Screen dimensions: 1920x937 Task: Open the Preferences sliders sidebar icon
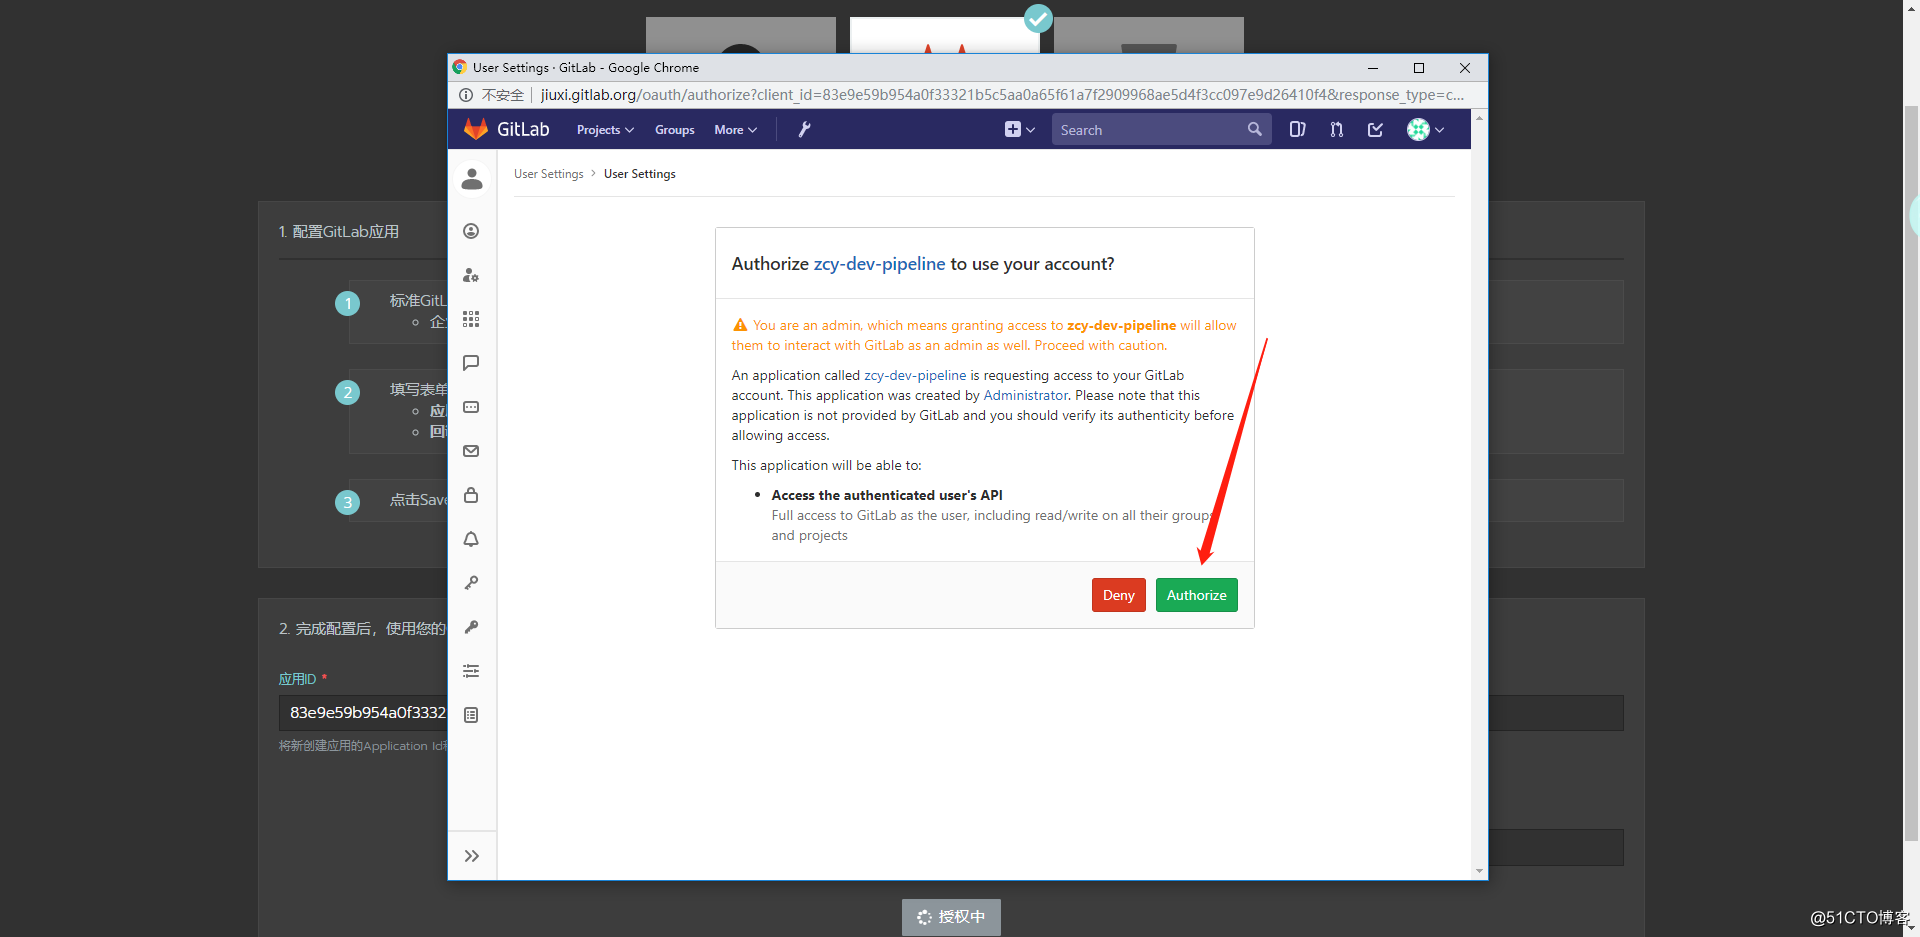(x=471, y=671)
